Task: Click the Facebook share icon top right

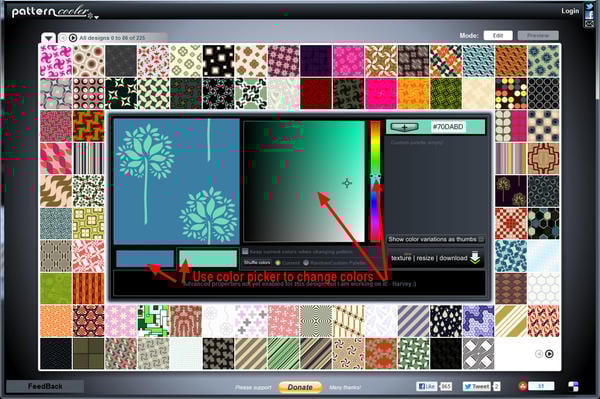Action: pos(589,15)
